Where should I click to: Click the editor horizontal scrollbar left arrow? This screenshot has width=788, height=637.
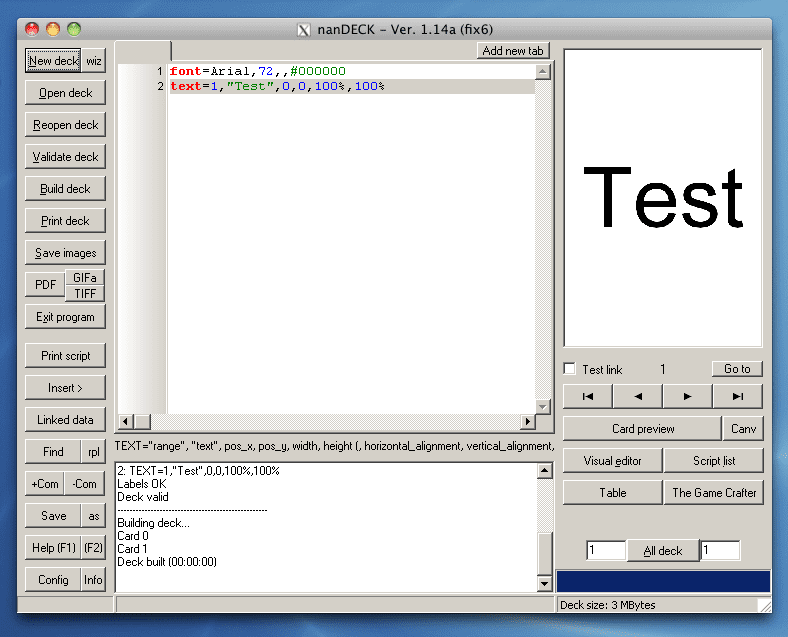125,421
